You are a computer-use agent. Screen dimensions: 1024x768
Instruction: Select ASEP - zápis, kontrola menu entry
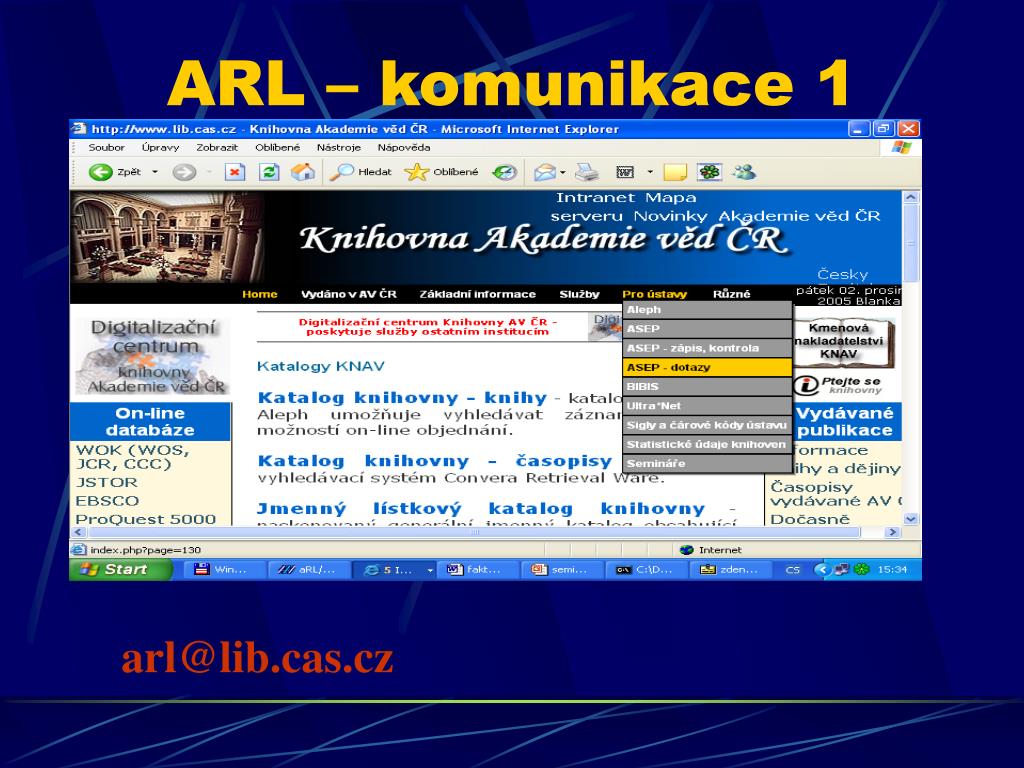(708, 348)
